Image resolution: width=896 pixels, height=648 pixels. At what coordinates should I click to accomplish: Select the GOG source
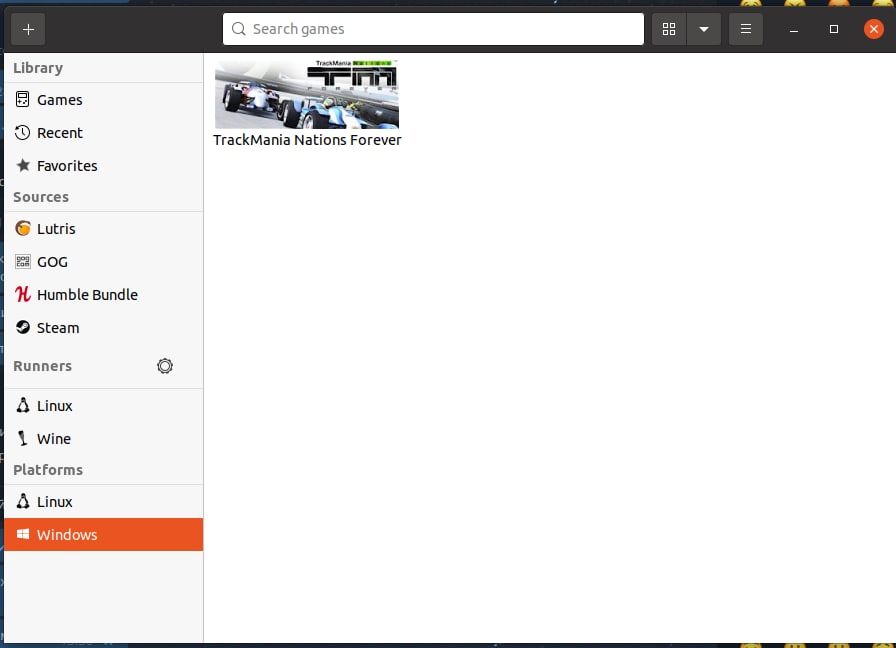coord(103,262)
